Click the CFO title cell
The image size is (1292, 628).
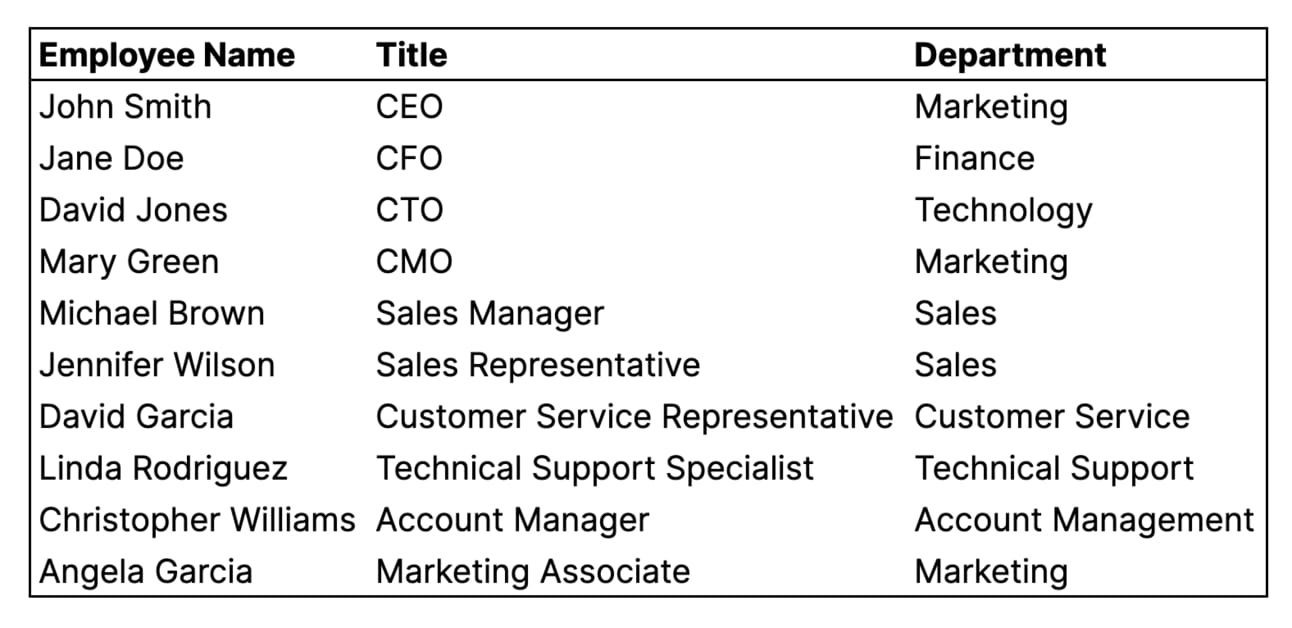point(409,159)
